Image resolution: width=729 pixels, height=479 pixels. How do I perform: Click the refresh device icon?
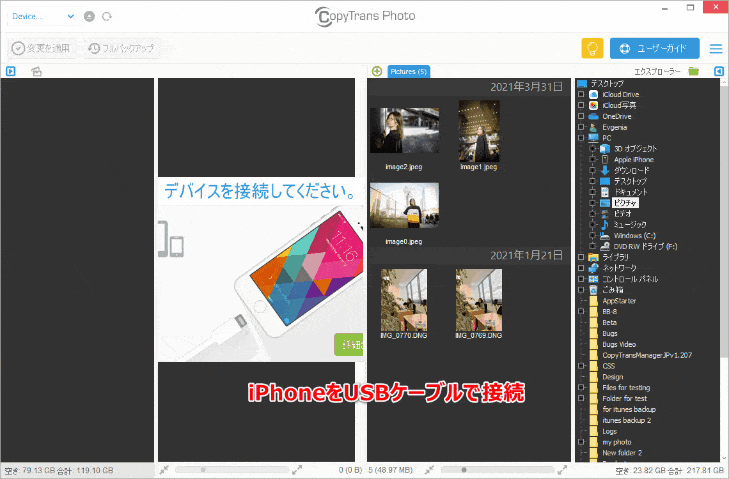tap(107, 16)
